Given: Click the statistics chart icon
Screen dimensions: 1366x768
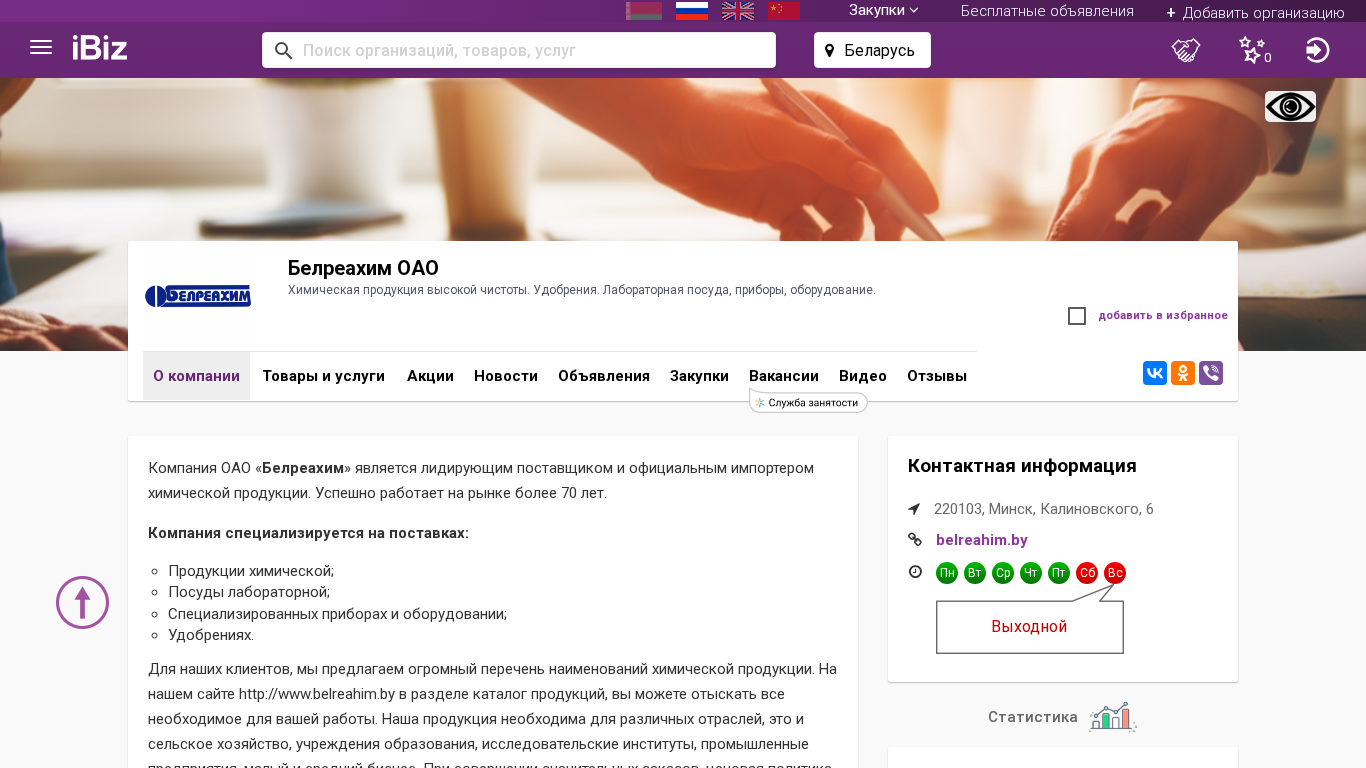Looking at the screenshot, I should (x=1113, y=717).
